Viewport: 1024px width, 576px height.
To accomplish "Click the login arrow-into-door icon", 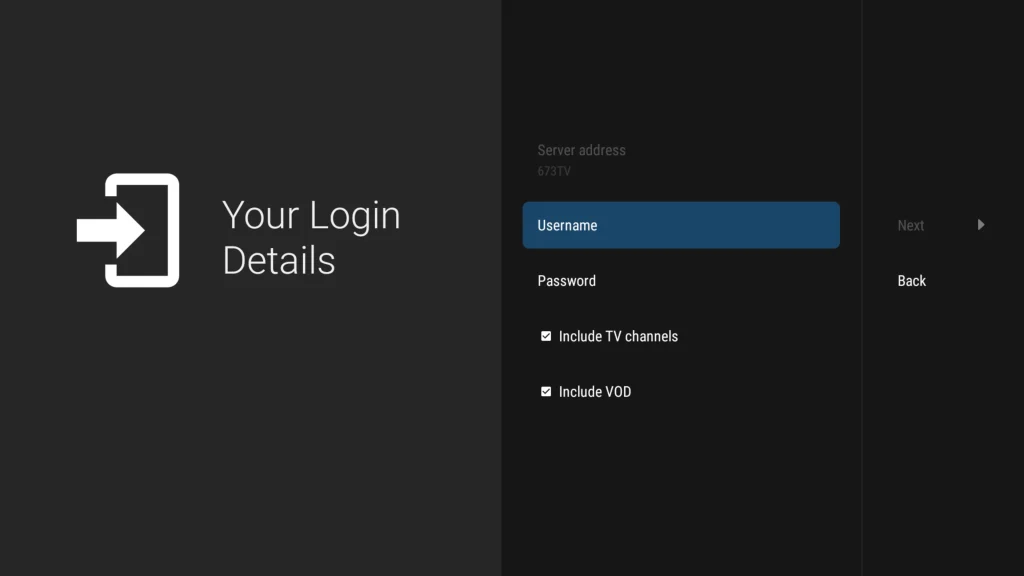I will (x=128, y=230).
